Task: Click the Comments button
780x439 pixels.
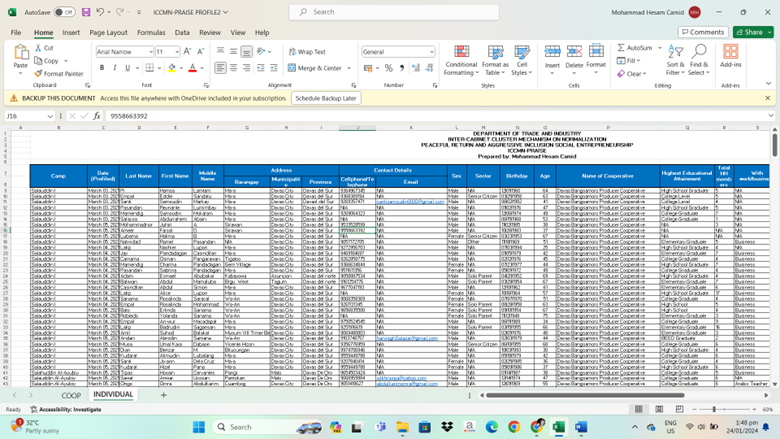Action: 702,32
